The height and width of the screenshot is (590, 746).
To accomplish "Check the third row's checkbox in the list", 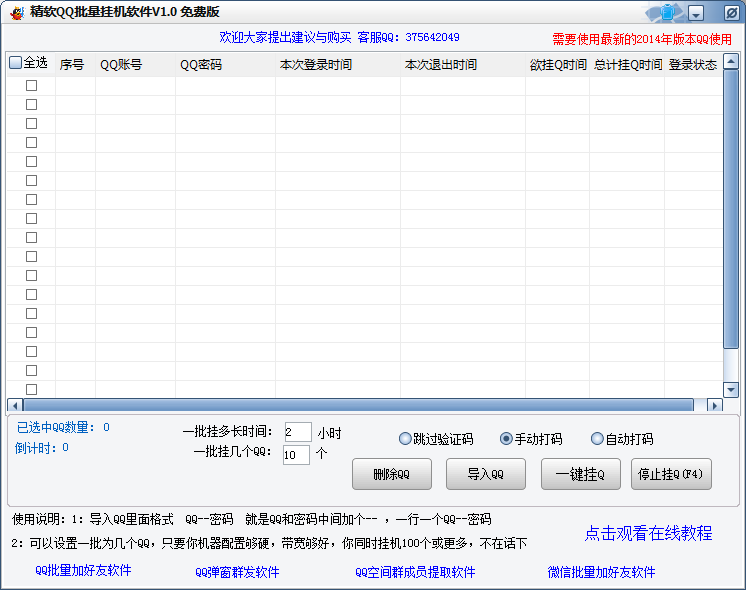I will (31, 124).
